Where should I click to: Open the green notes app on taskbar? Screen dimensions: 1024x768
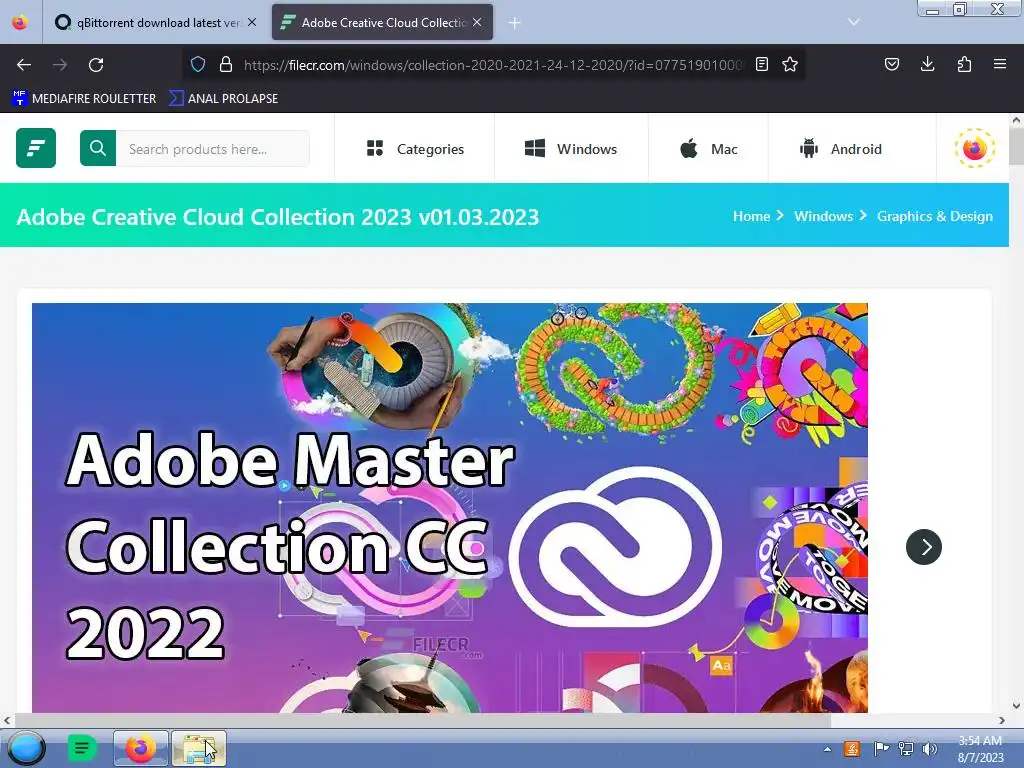82,748
